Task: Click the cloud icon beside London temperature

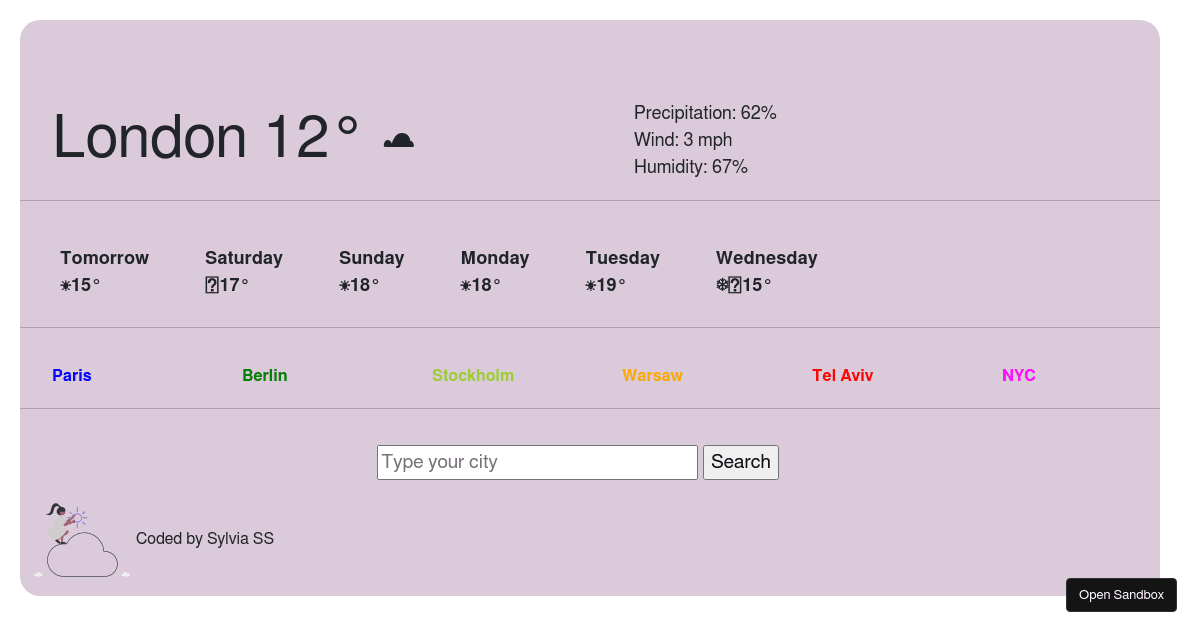Action: click(398, 140)
